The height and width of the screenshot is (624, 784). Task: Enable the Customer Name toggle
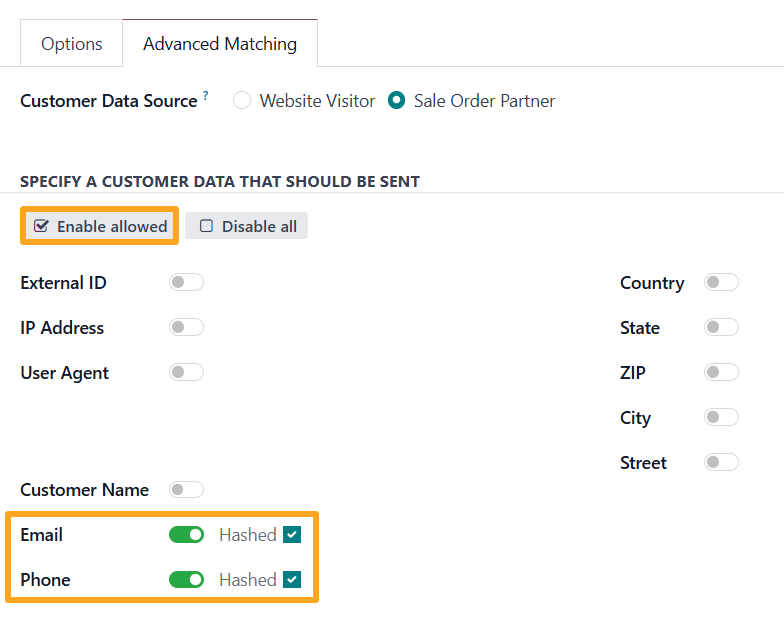tap(186, 490)
